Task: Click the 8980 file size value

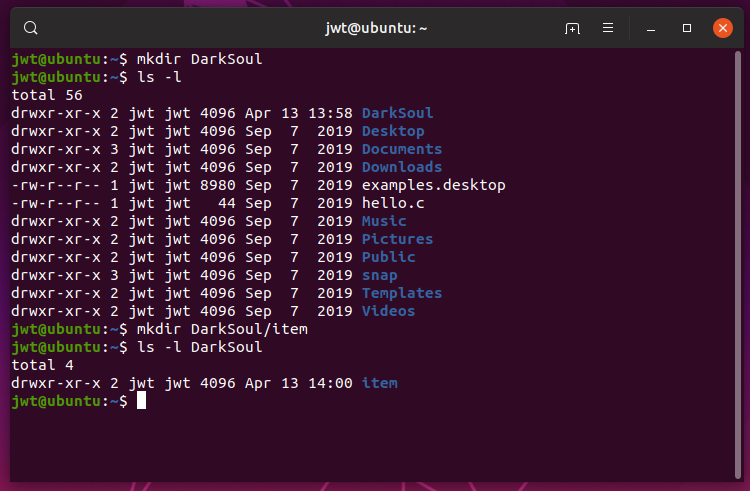Action: pyautogui.click(x=218, y=185)
